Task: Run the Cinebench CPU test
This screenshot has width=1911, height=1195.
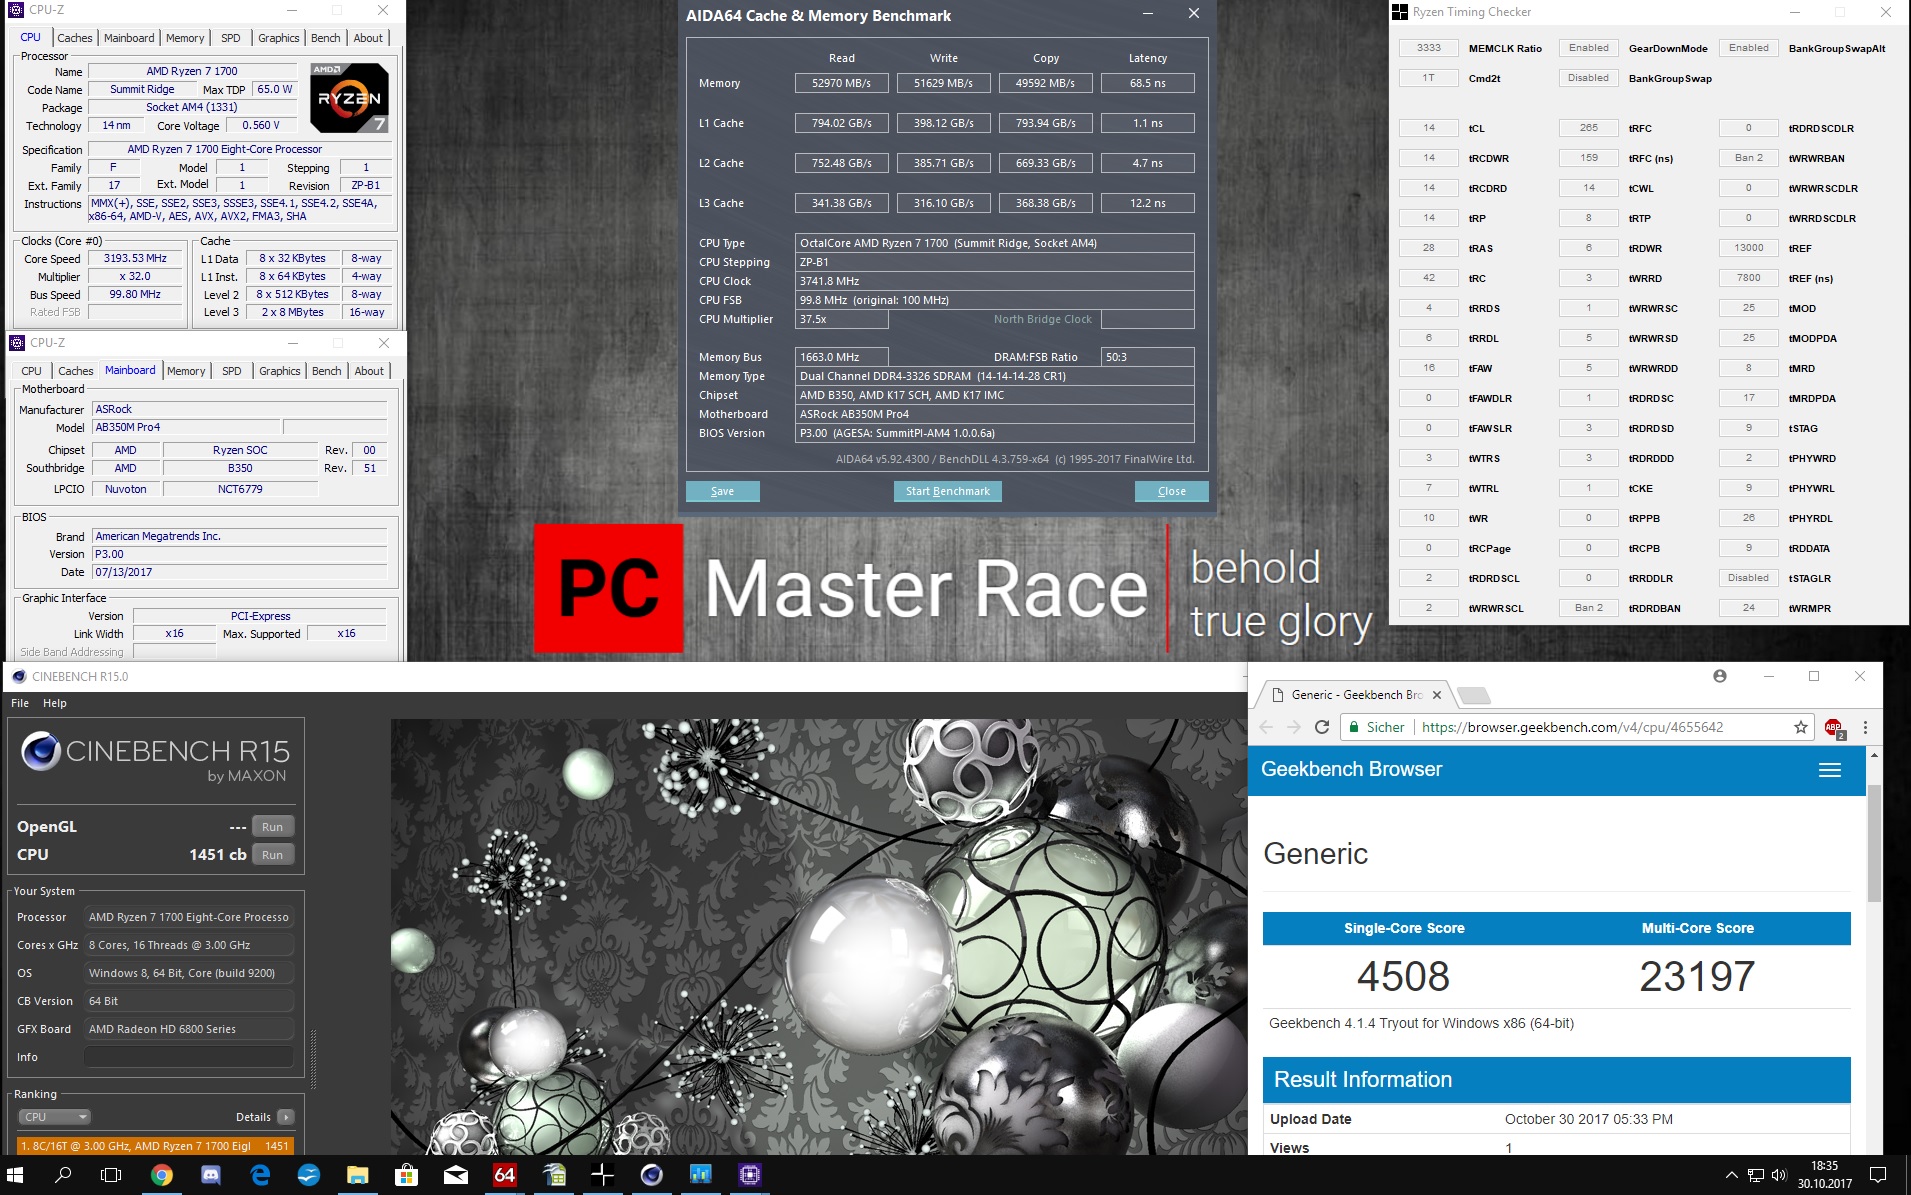Action: pos(273,855)
